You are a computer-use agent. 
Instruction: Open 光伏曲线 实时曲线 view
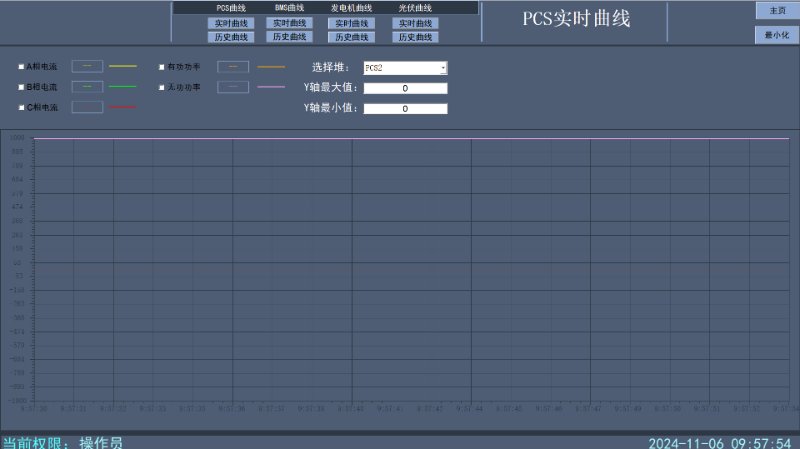coord(415,23)
